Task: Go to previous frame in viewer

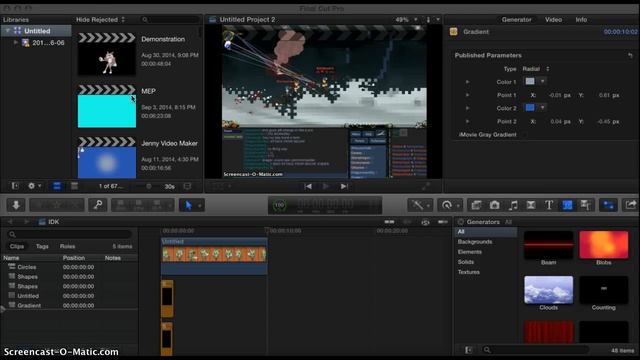Action: click(308, 186)
